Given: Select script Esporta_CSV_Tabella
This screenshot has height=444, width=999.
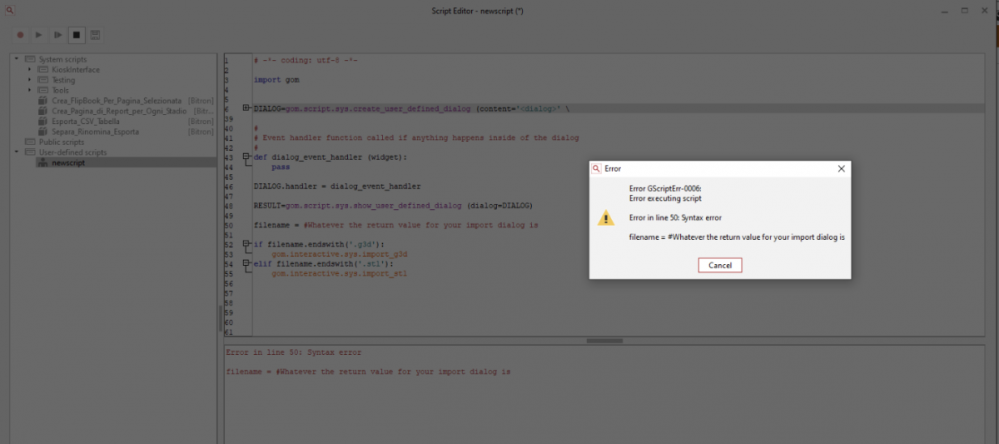Looking at the screenshot, I should click(x=85, y=121).
